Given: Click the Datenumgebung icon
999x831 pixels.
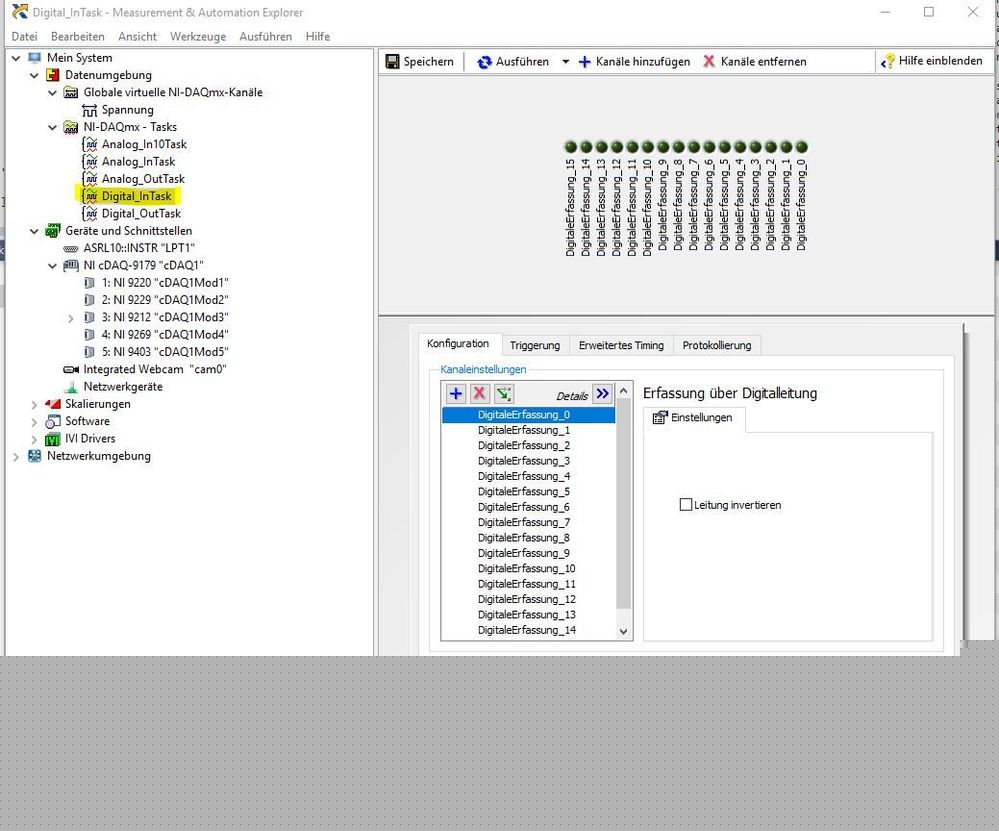Looking at the screenshot, I should tap(53, 75).
